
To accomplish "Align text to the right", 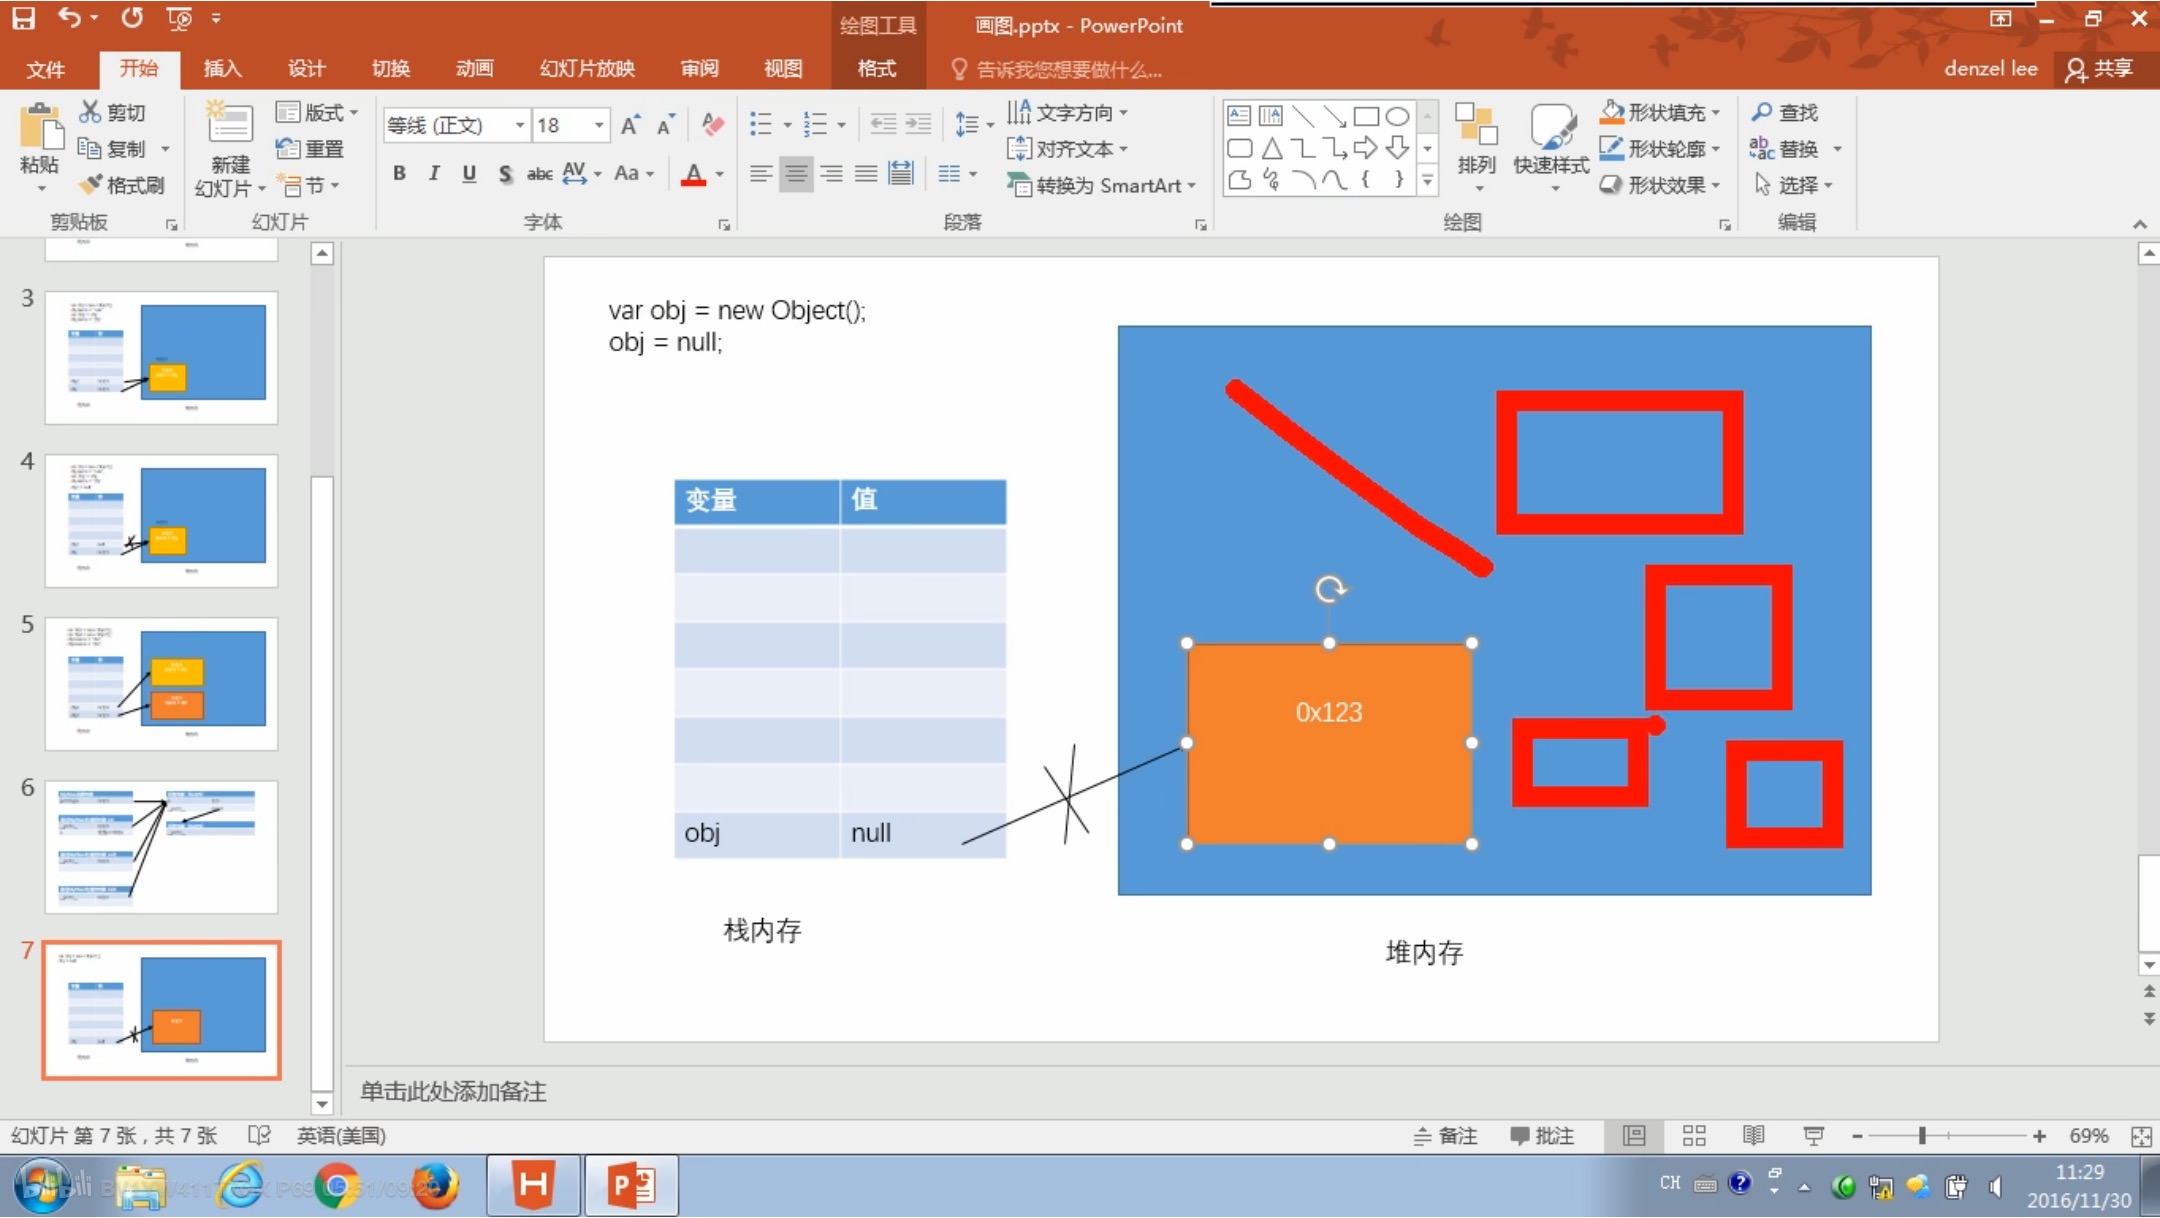I will click(x=831, y=174).
